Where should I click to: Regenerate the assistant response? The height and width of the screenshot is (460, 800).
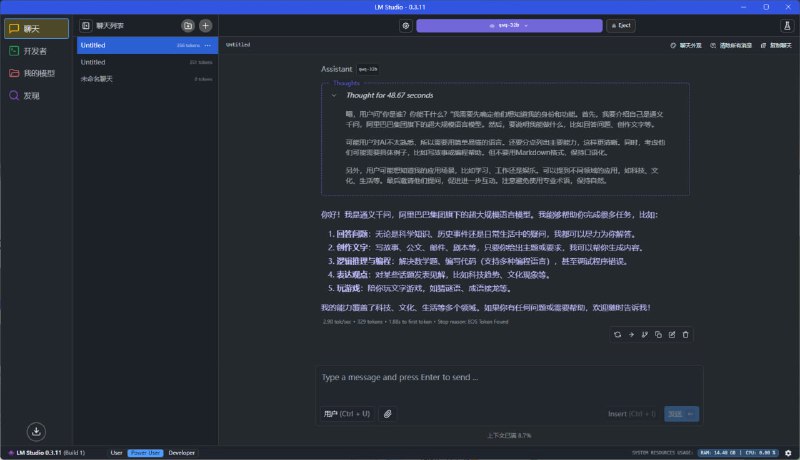coord(617,335)
